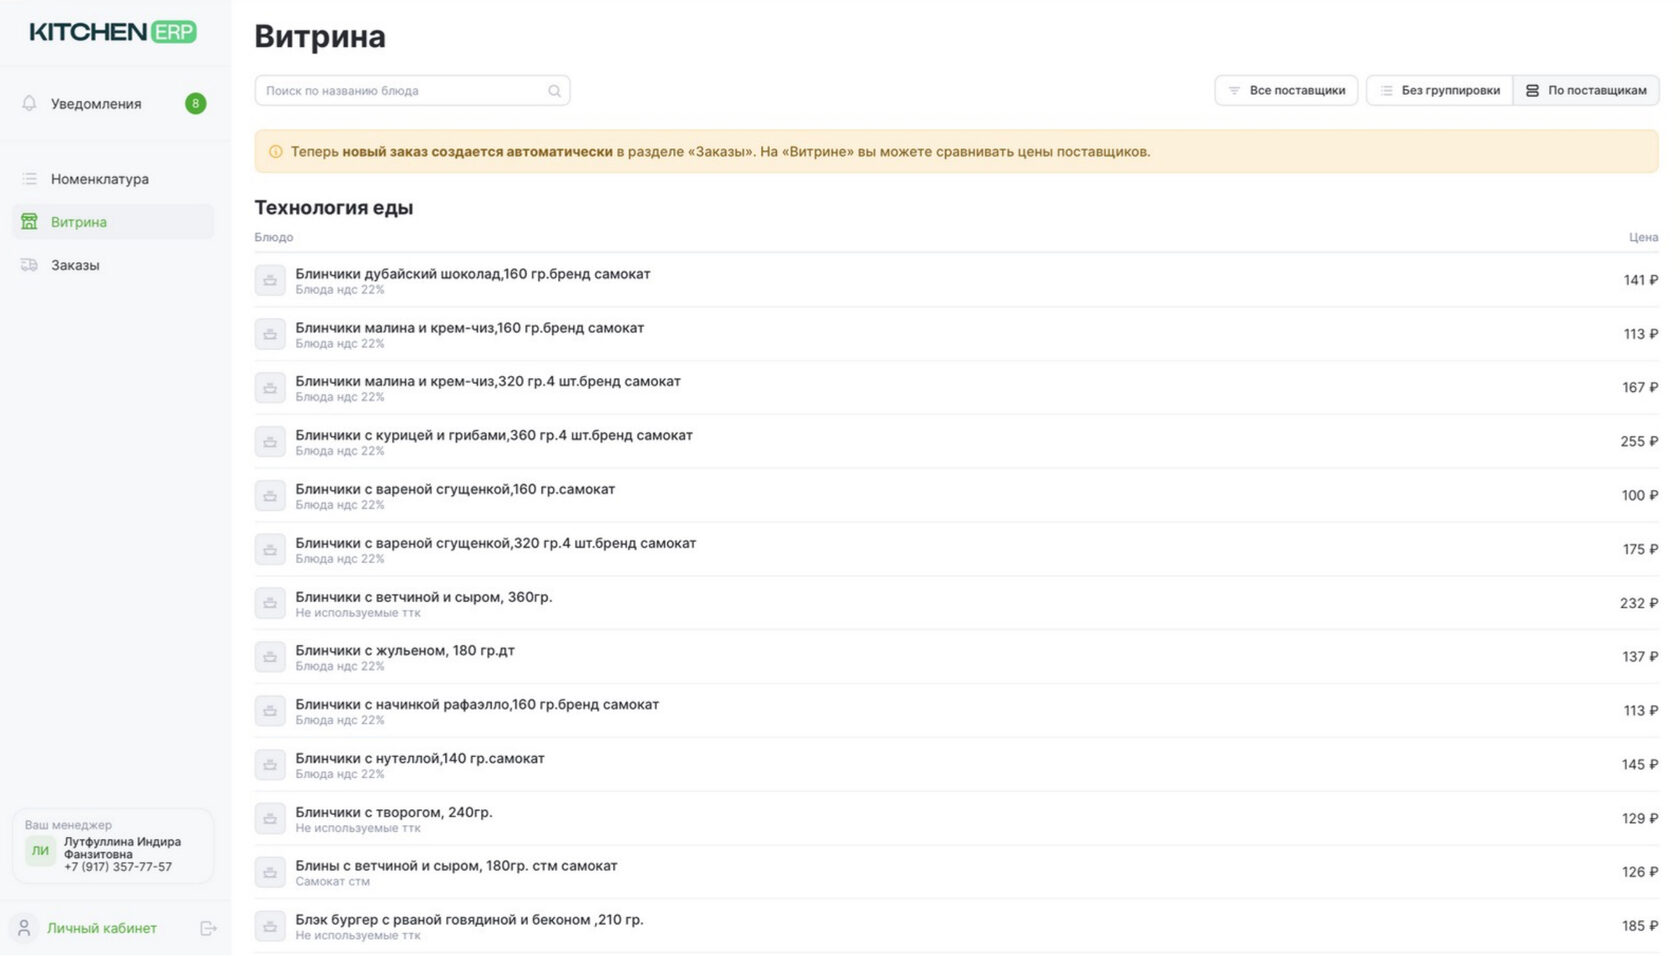Open Заказы section
This screenshot has width=1680, height=956.
pyautogui.click(x=113, y=265)
